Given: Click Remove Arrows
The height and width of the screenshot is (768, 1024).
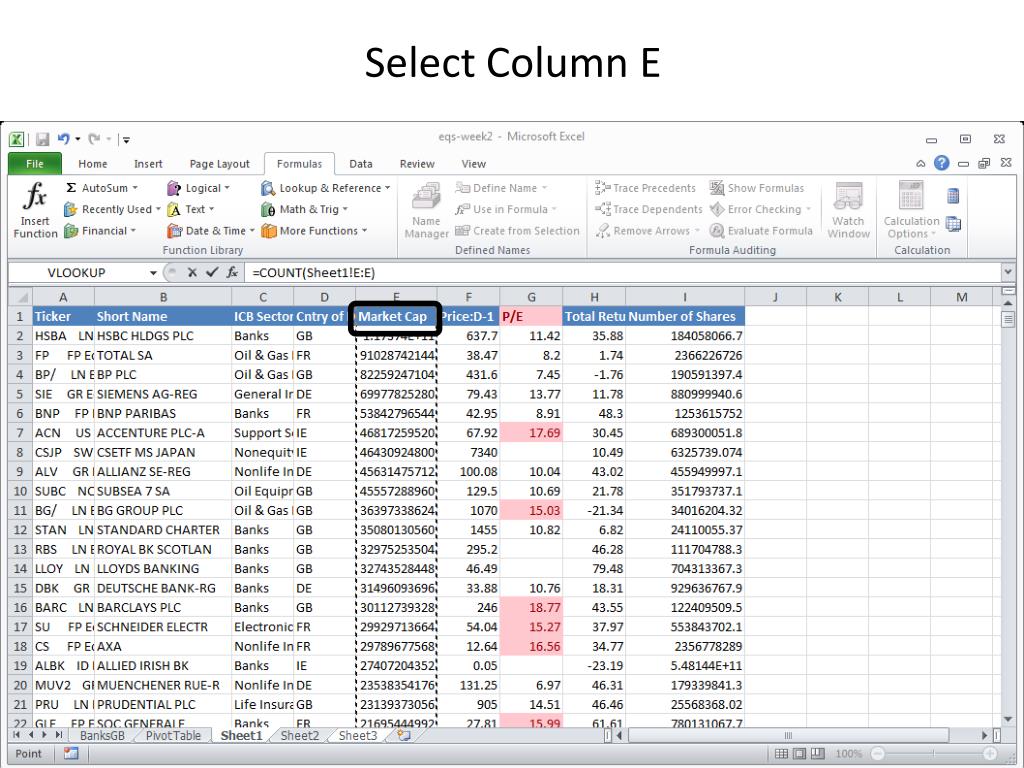Looking at the screenshot, I should click(647, 231).
